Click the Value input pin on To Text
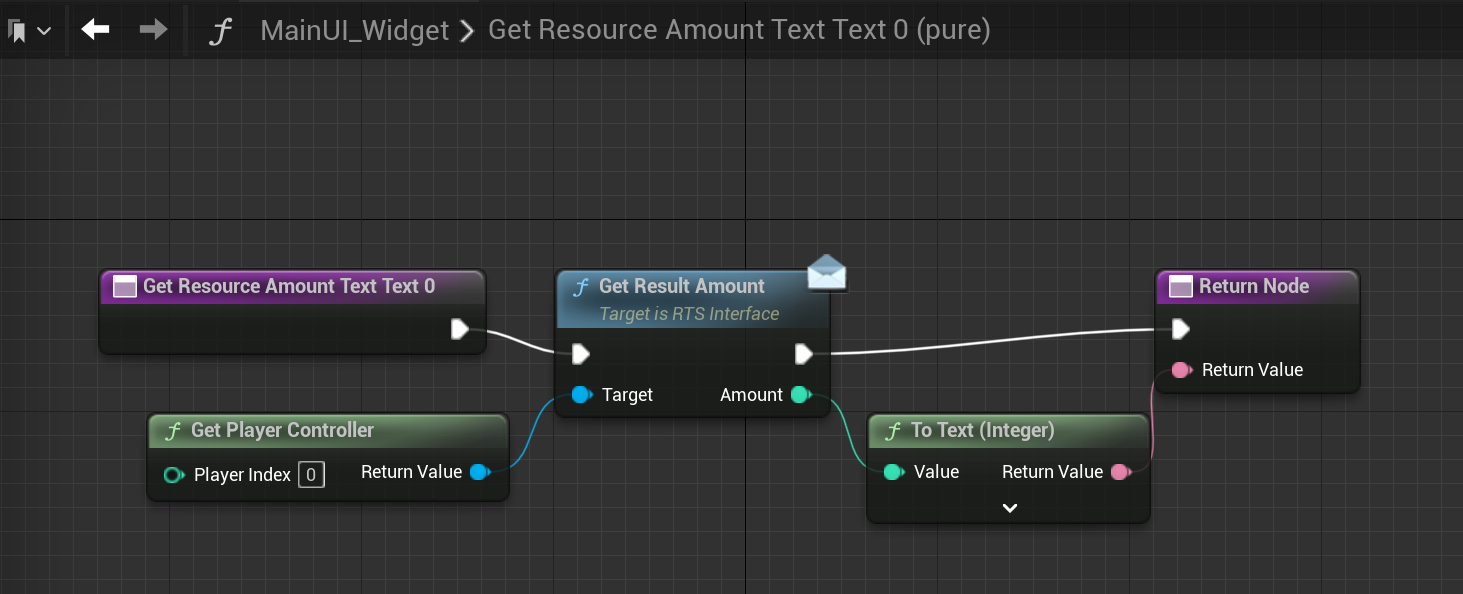This screenshot has width=1463, height=594. (893, 472)
